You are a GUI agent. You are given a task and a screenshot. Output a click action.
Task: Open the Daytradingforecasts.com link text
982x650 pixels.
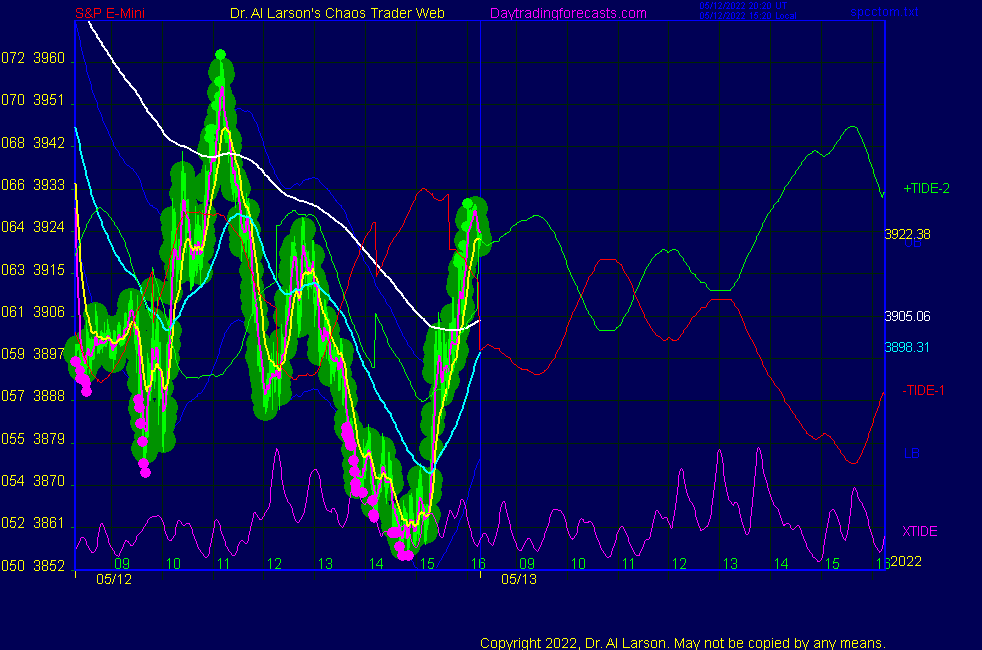pyautogui.click(x=568, y=13)
